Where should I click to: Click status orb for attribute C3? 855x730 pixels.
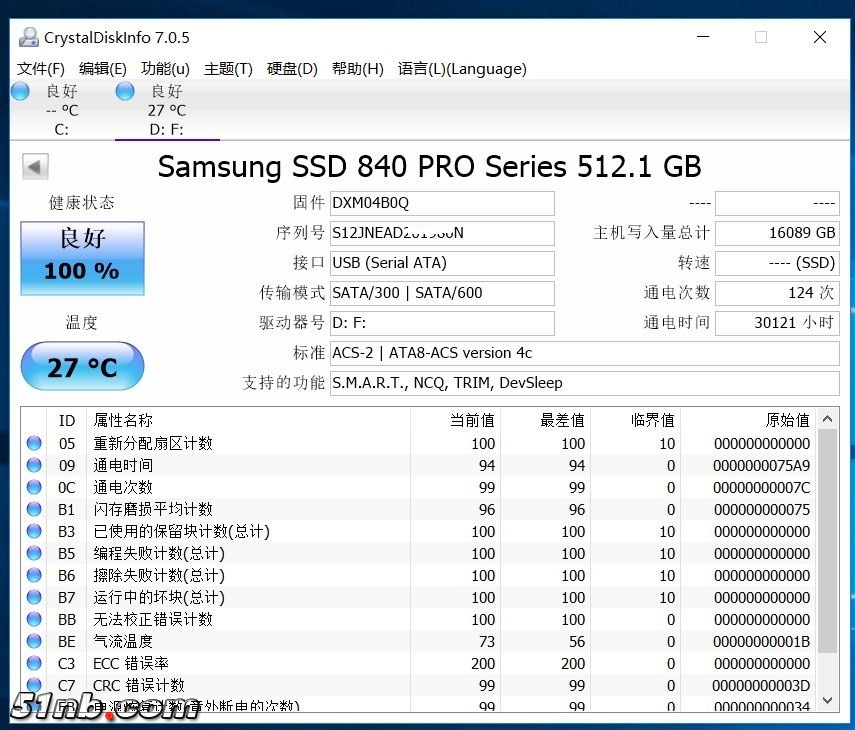(35, 663)
